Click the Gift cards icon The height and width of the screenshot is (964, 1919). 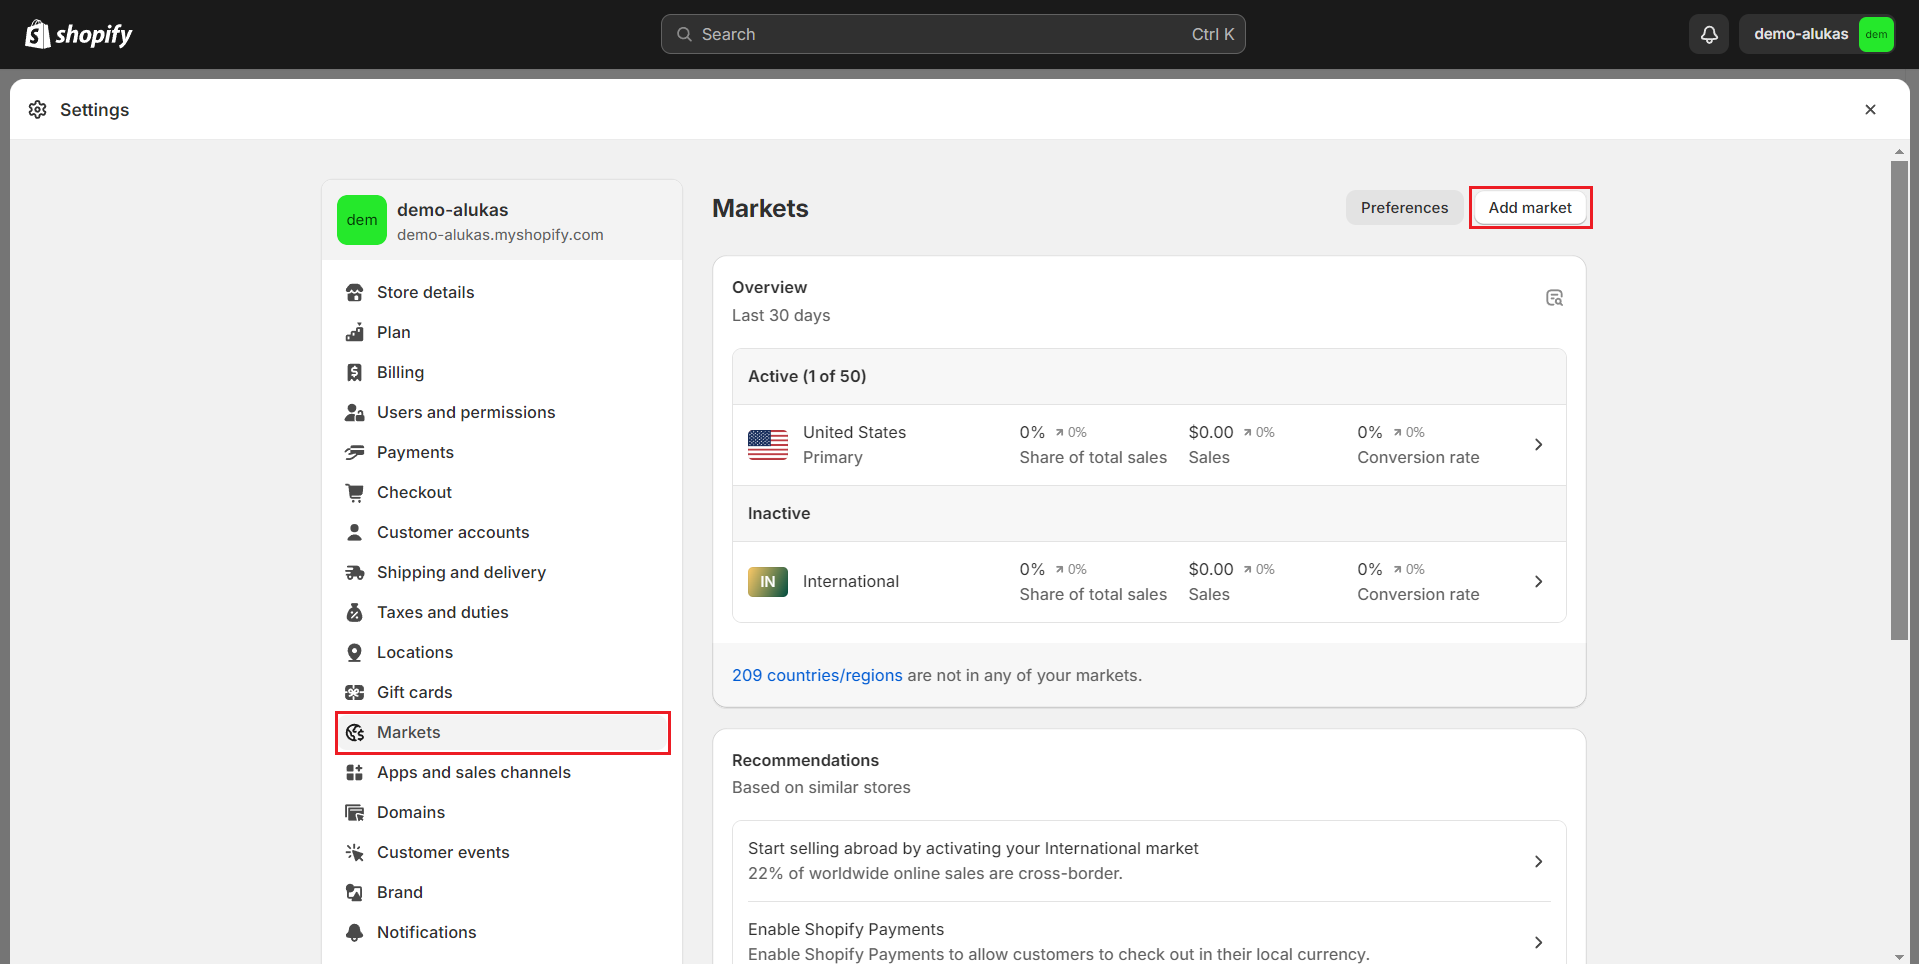click(x=354, y=693)
